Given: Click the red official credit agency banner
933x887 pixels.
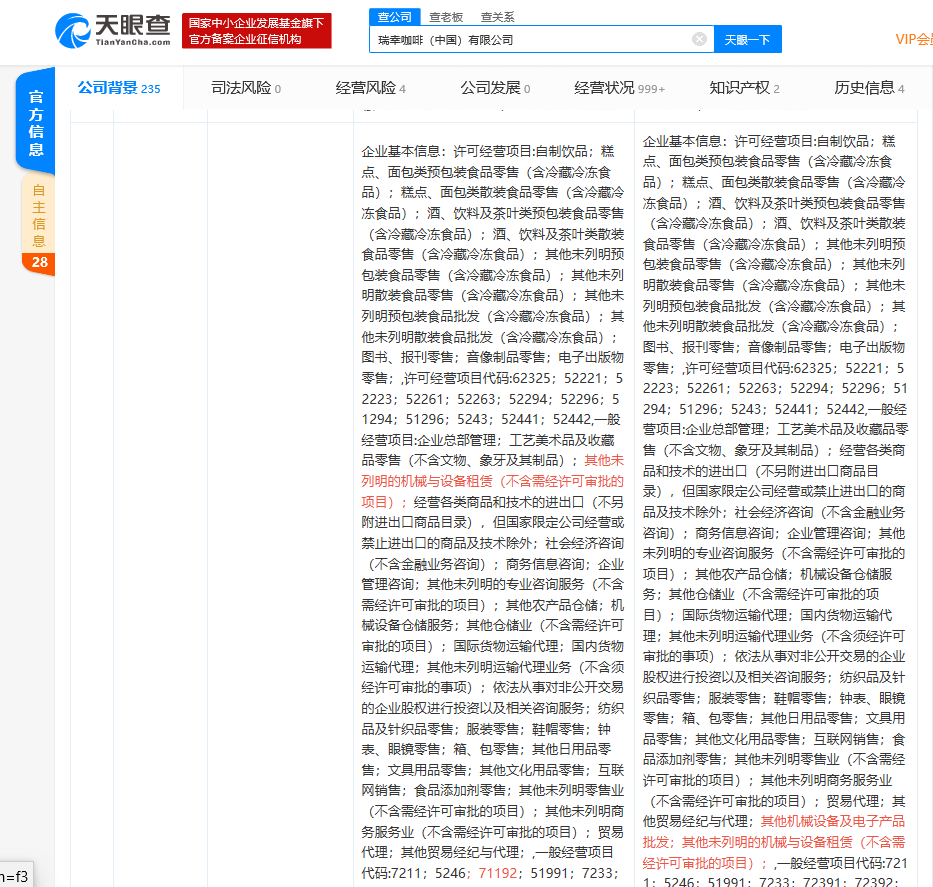Looking at the screenshot, I should point(258,31).
